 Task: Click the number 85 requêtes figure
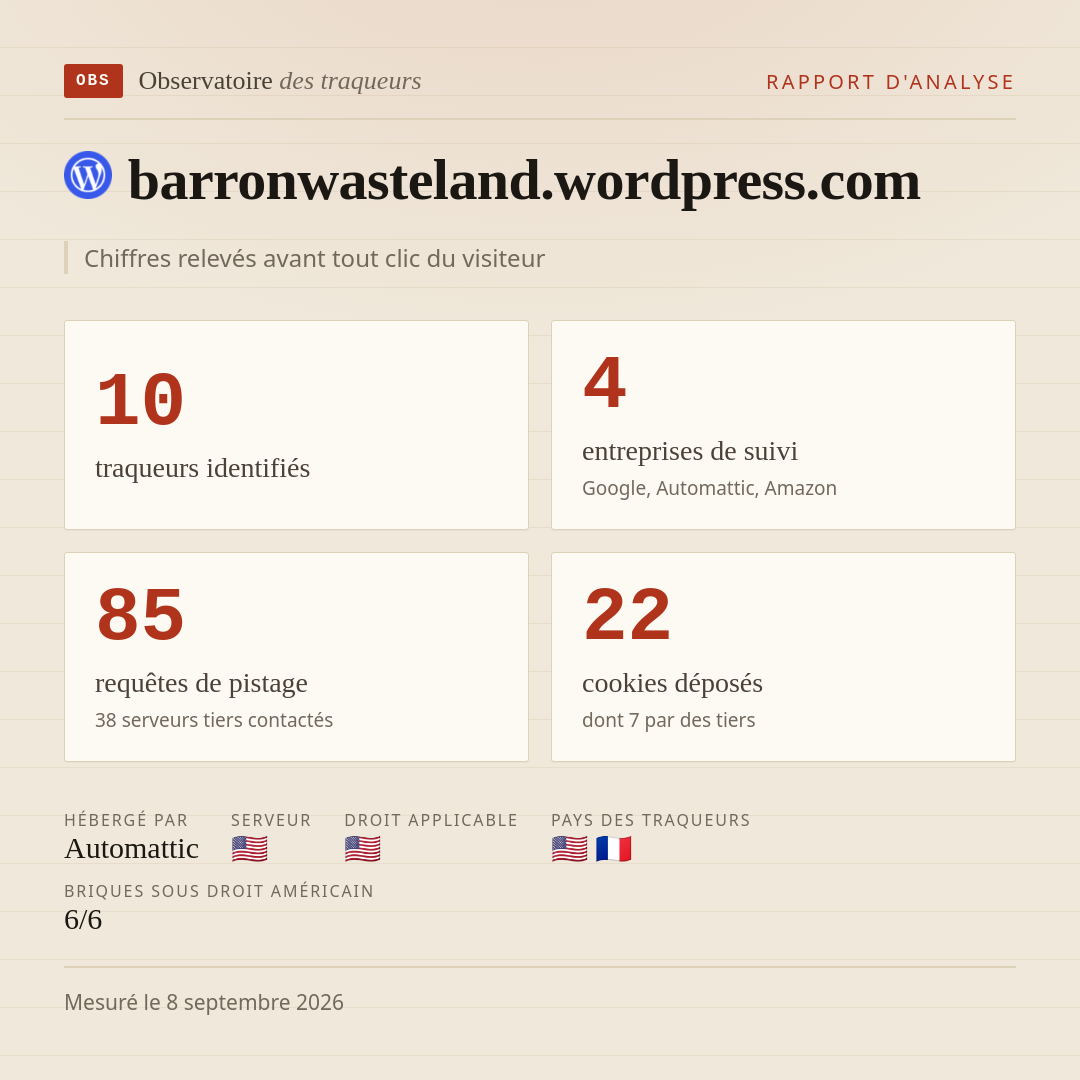click(140, 614)
